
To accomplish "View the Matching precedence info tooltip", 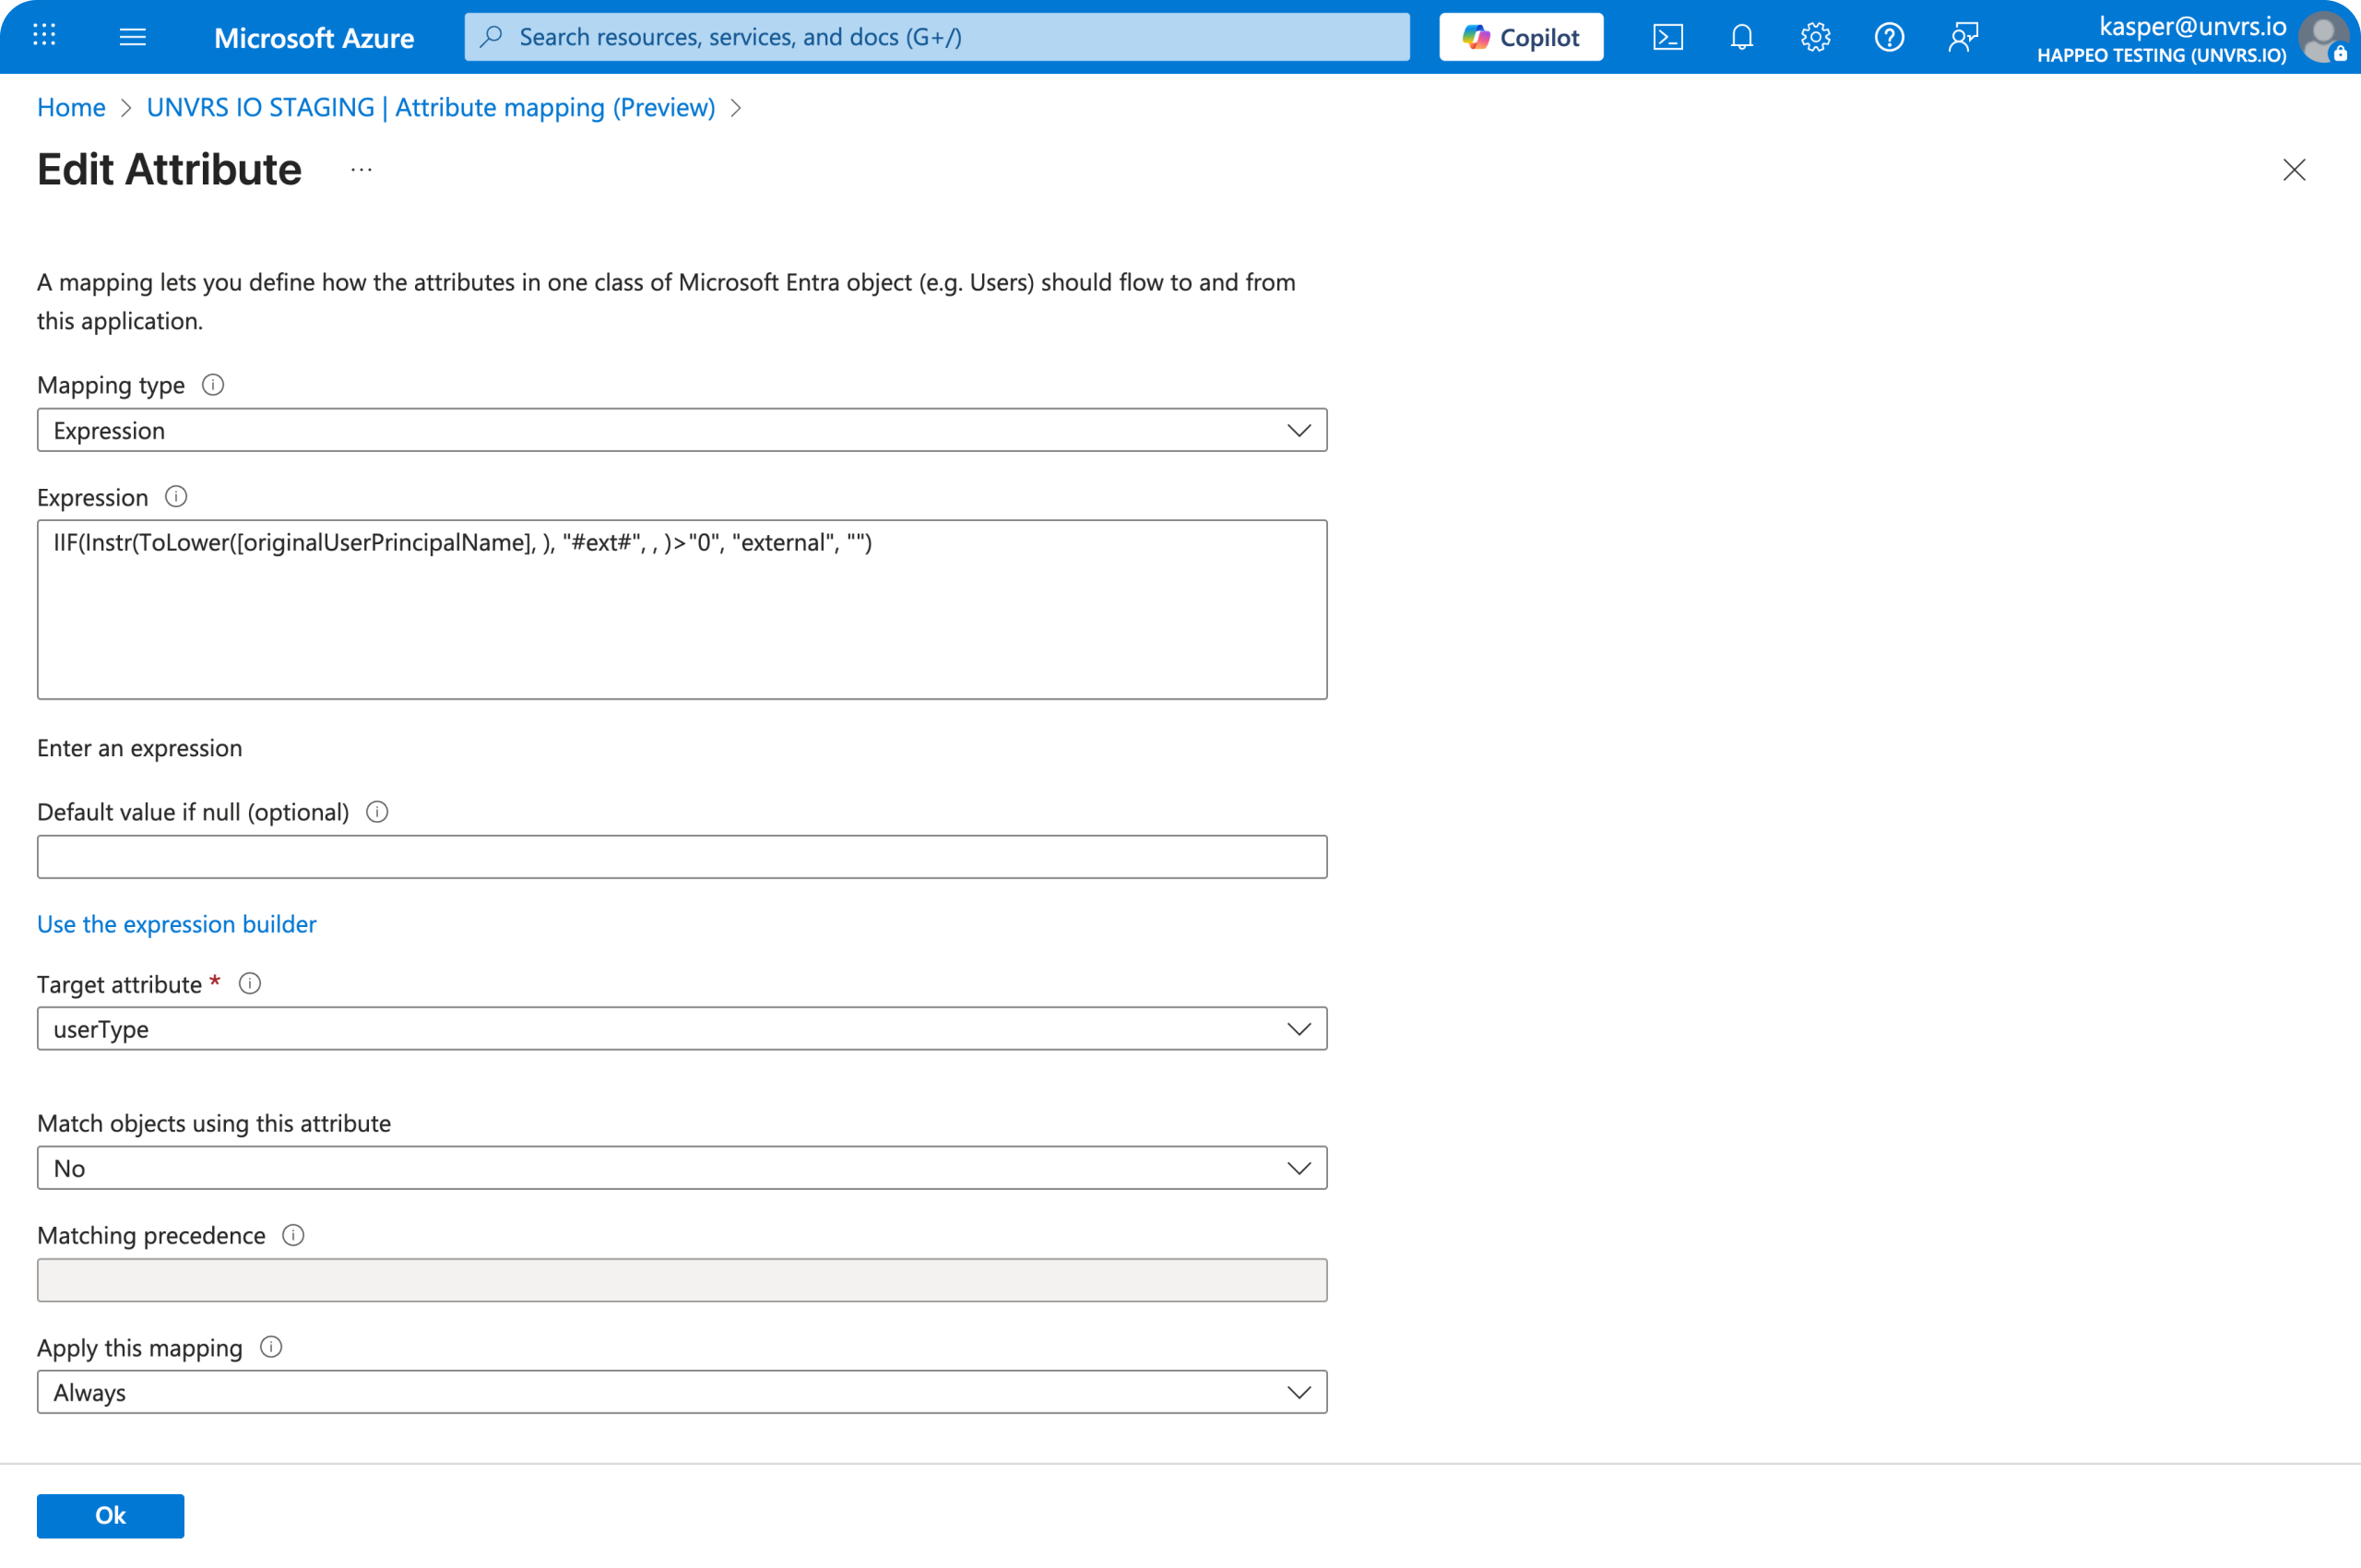I will (x=293, y=1235).
